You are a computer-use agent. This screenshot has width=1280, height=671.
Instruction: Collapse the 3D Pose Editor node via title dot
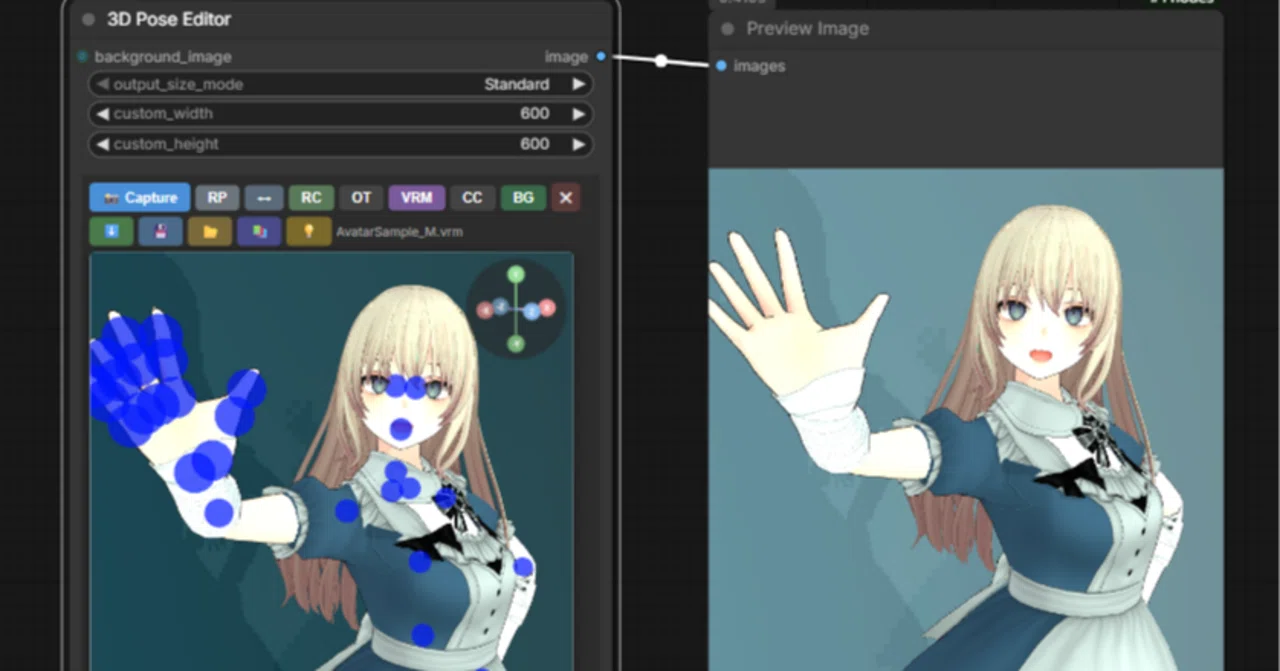88,19
